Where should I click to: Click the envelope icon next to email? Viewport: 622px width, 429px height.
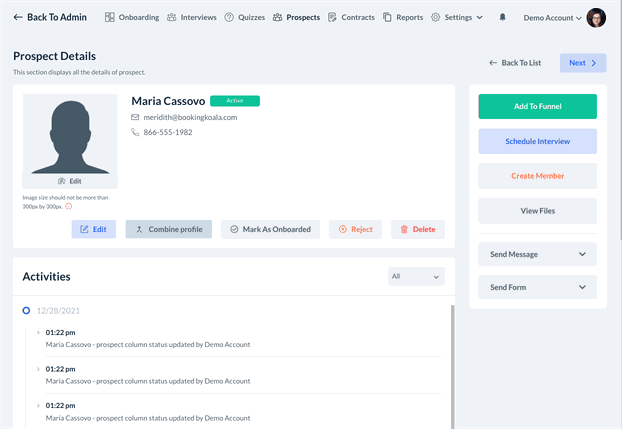pyautogui.click(x=135, y=117)
